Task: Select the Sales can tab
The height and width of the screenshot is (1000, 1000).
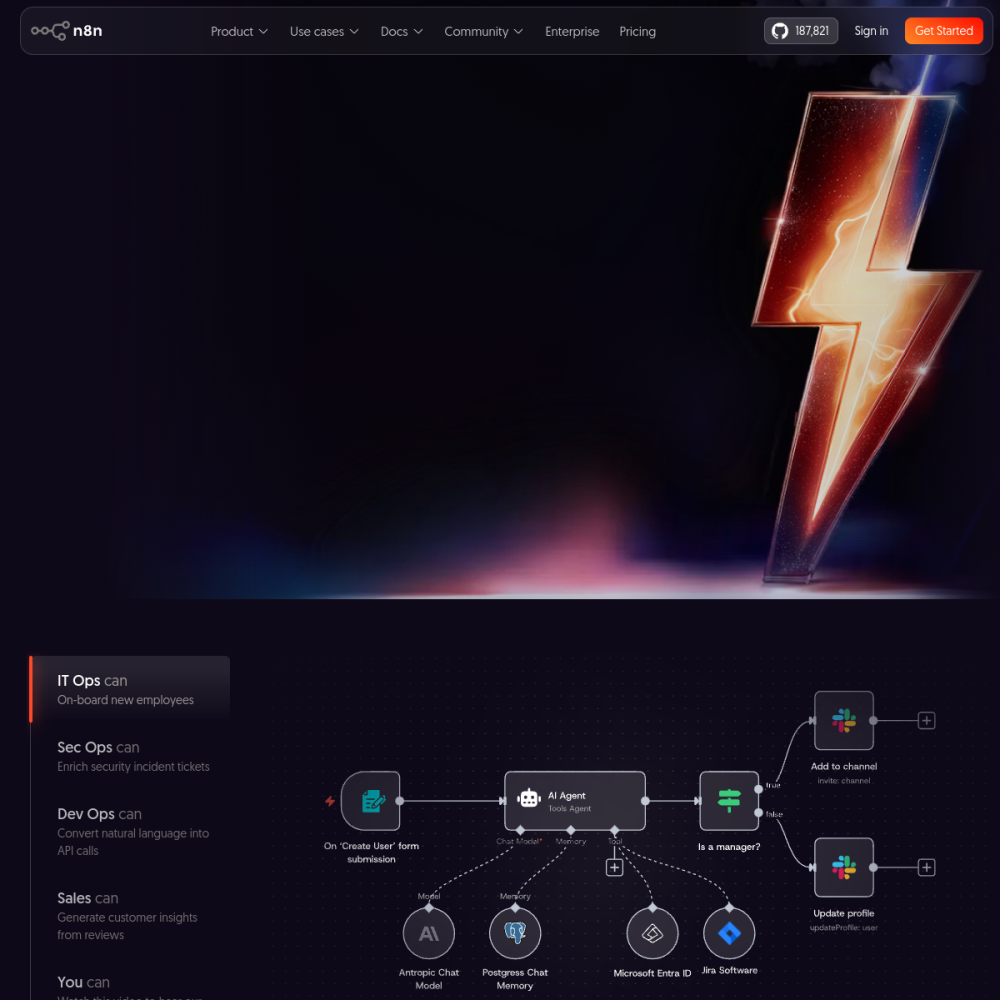Action: [x=130, y=915]
